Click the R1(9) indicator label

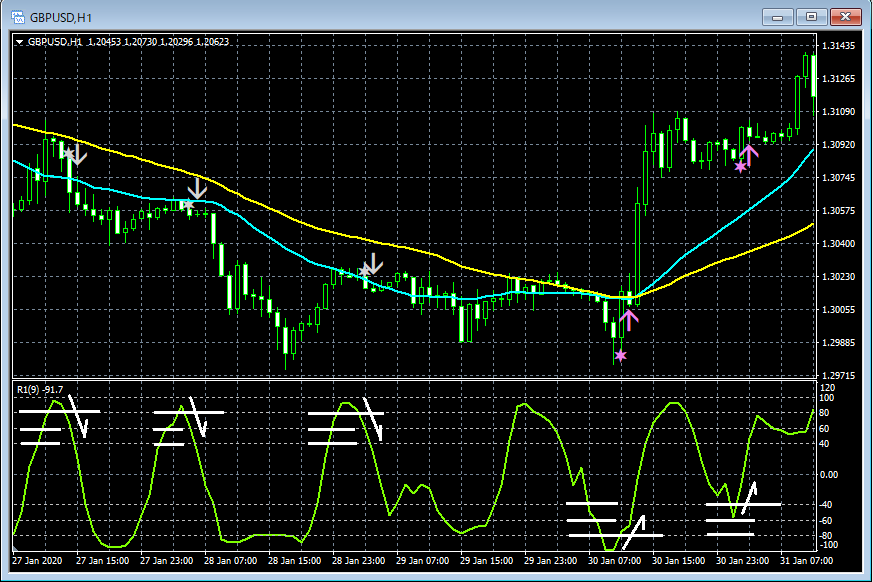(x=40, y=390)
